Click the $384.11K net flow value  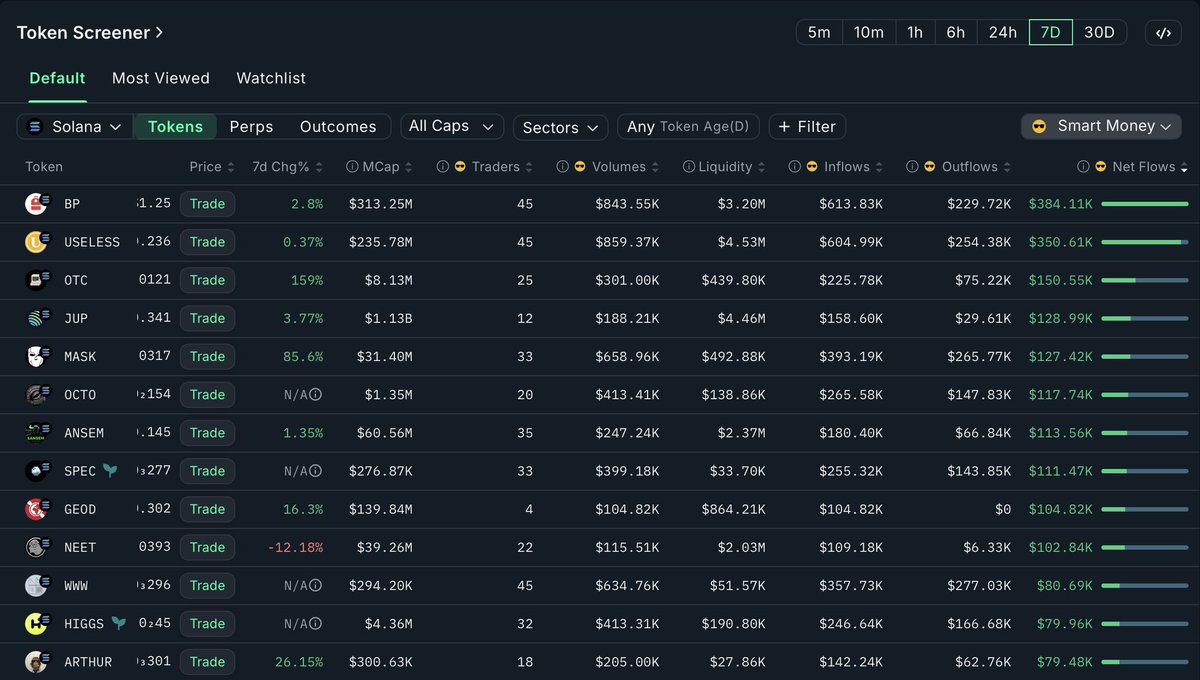pyautogui.click(x=1060, y=204)
